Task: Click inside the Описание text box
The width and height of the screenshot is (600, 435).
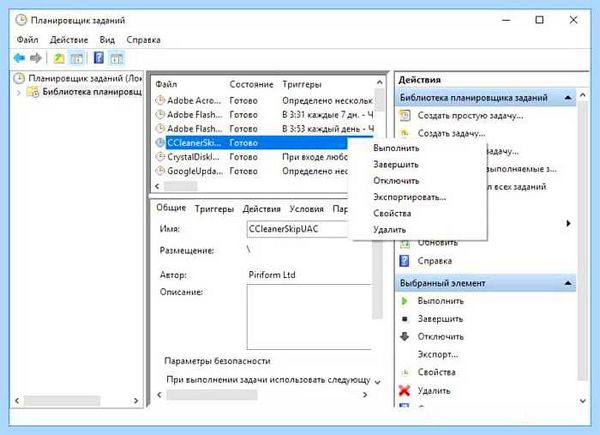Action: pyautogui.click(x=309, y=317)
